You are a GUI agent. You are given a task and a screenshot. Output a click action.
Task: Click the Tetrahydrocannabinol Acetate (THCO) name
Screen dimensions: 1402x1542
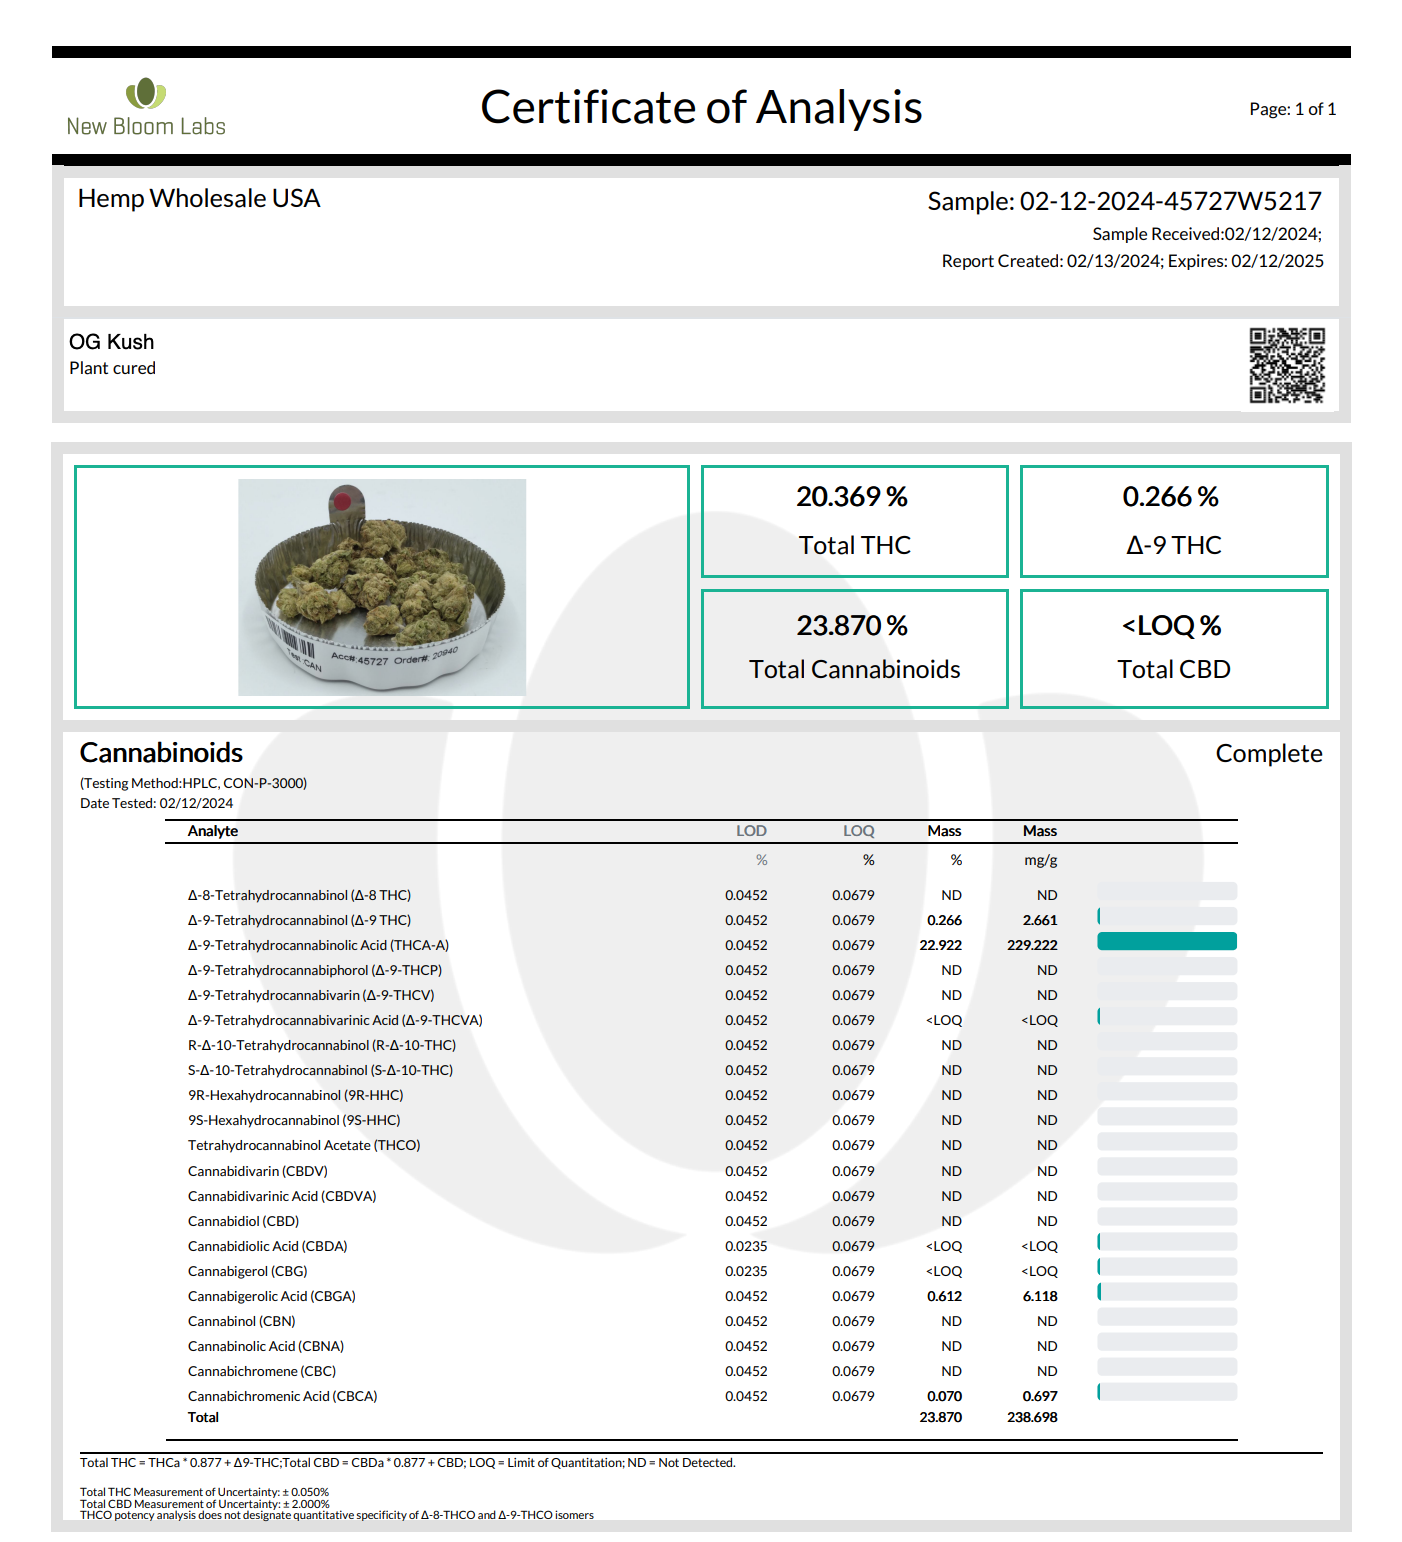pyautogui.click(x=304, y=1145)
